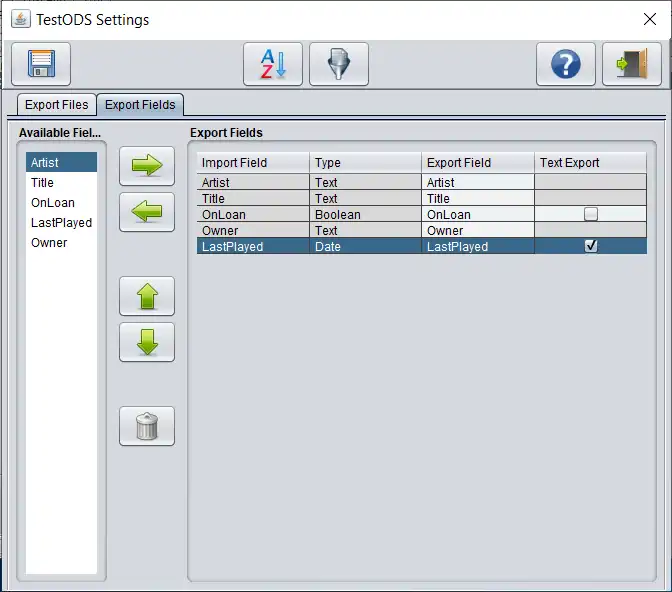
Task: Enable Text Export for OnLoan row
Action: point(591,214)
